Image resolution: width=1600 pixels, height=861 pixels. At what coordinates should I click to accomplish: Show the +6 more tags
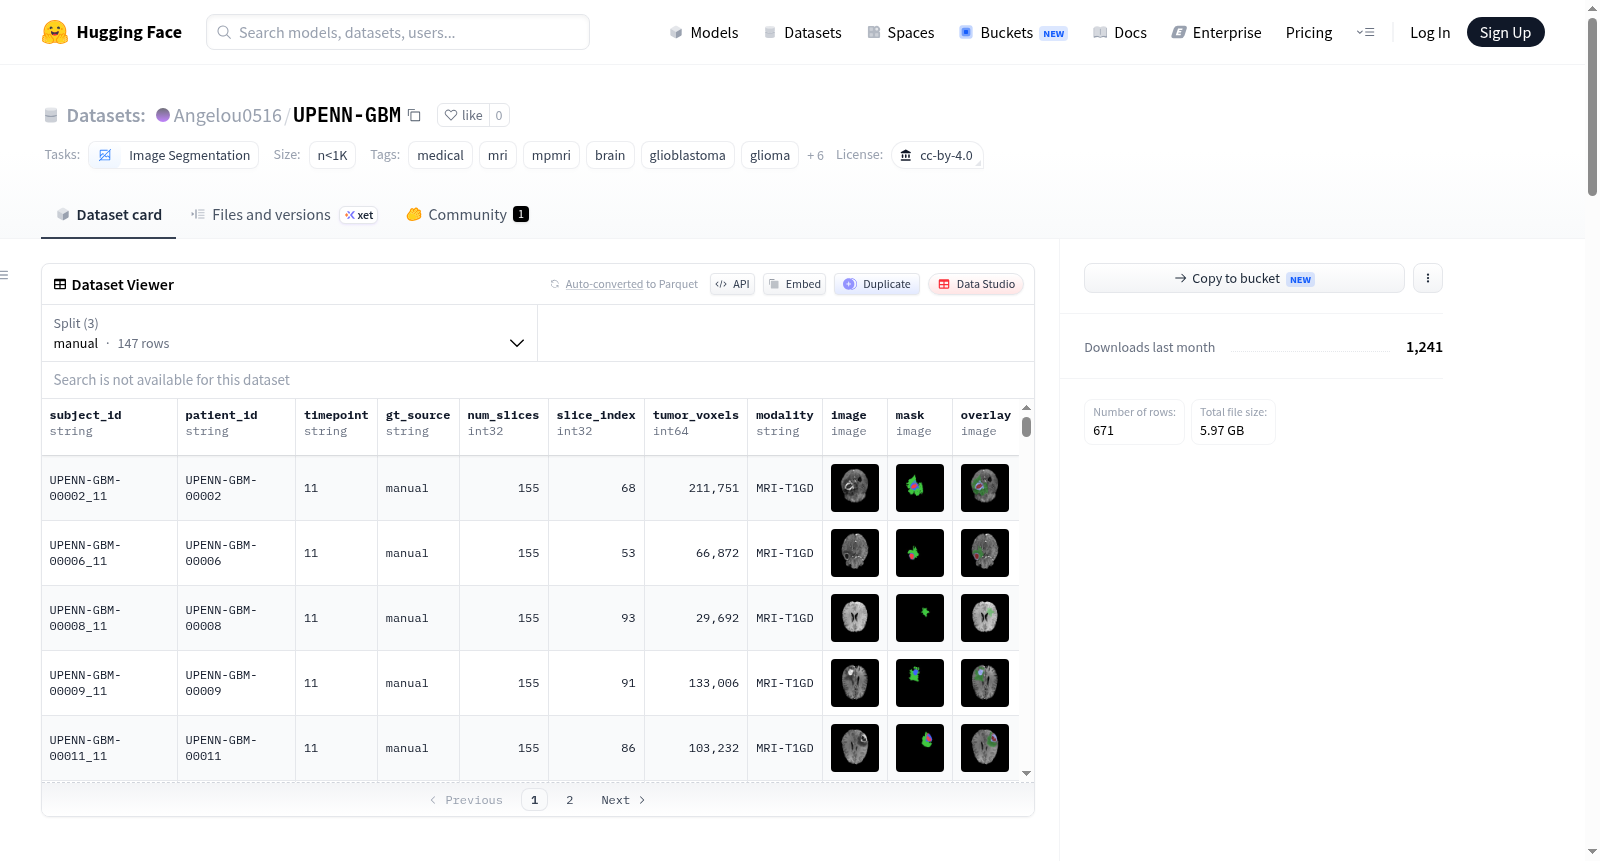pos(815,156)
